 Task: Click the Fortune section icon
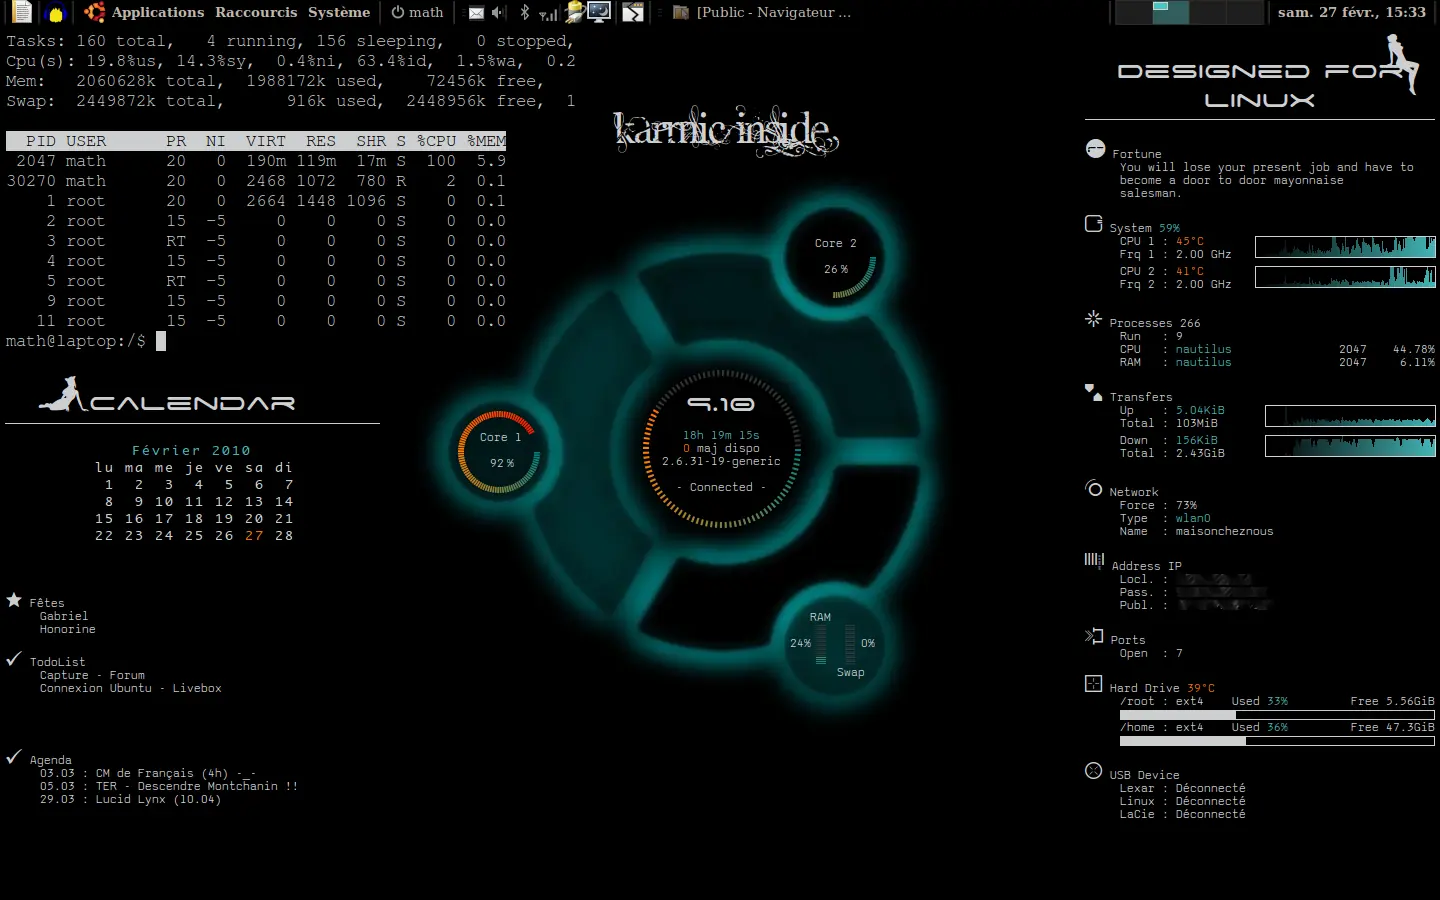(1095, 149)
